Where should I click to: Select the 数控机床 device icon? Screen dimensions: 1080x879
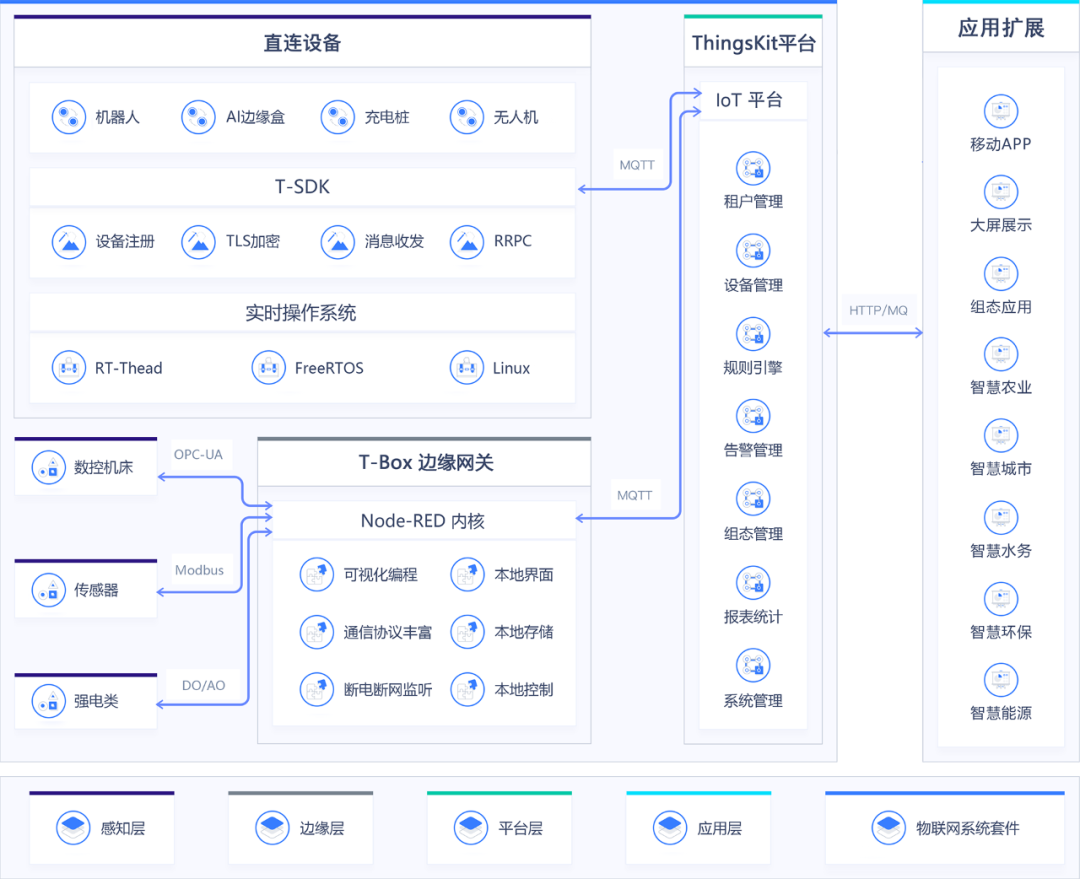48,466
